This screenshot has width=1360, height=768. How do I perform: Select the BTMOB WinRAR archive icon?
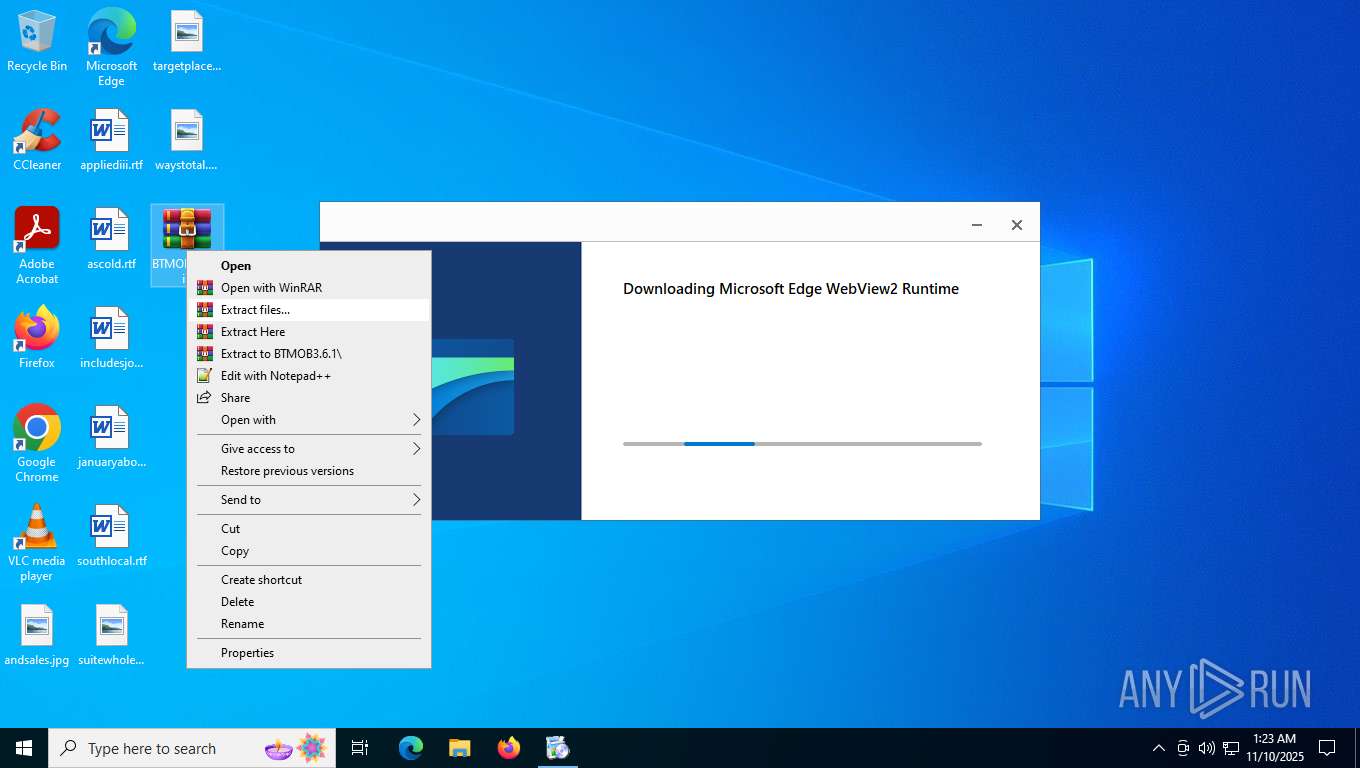(x=187, y=229)
